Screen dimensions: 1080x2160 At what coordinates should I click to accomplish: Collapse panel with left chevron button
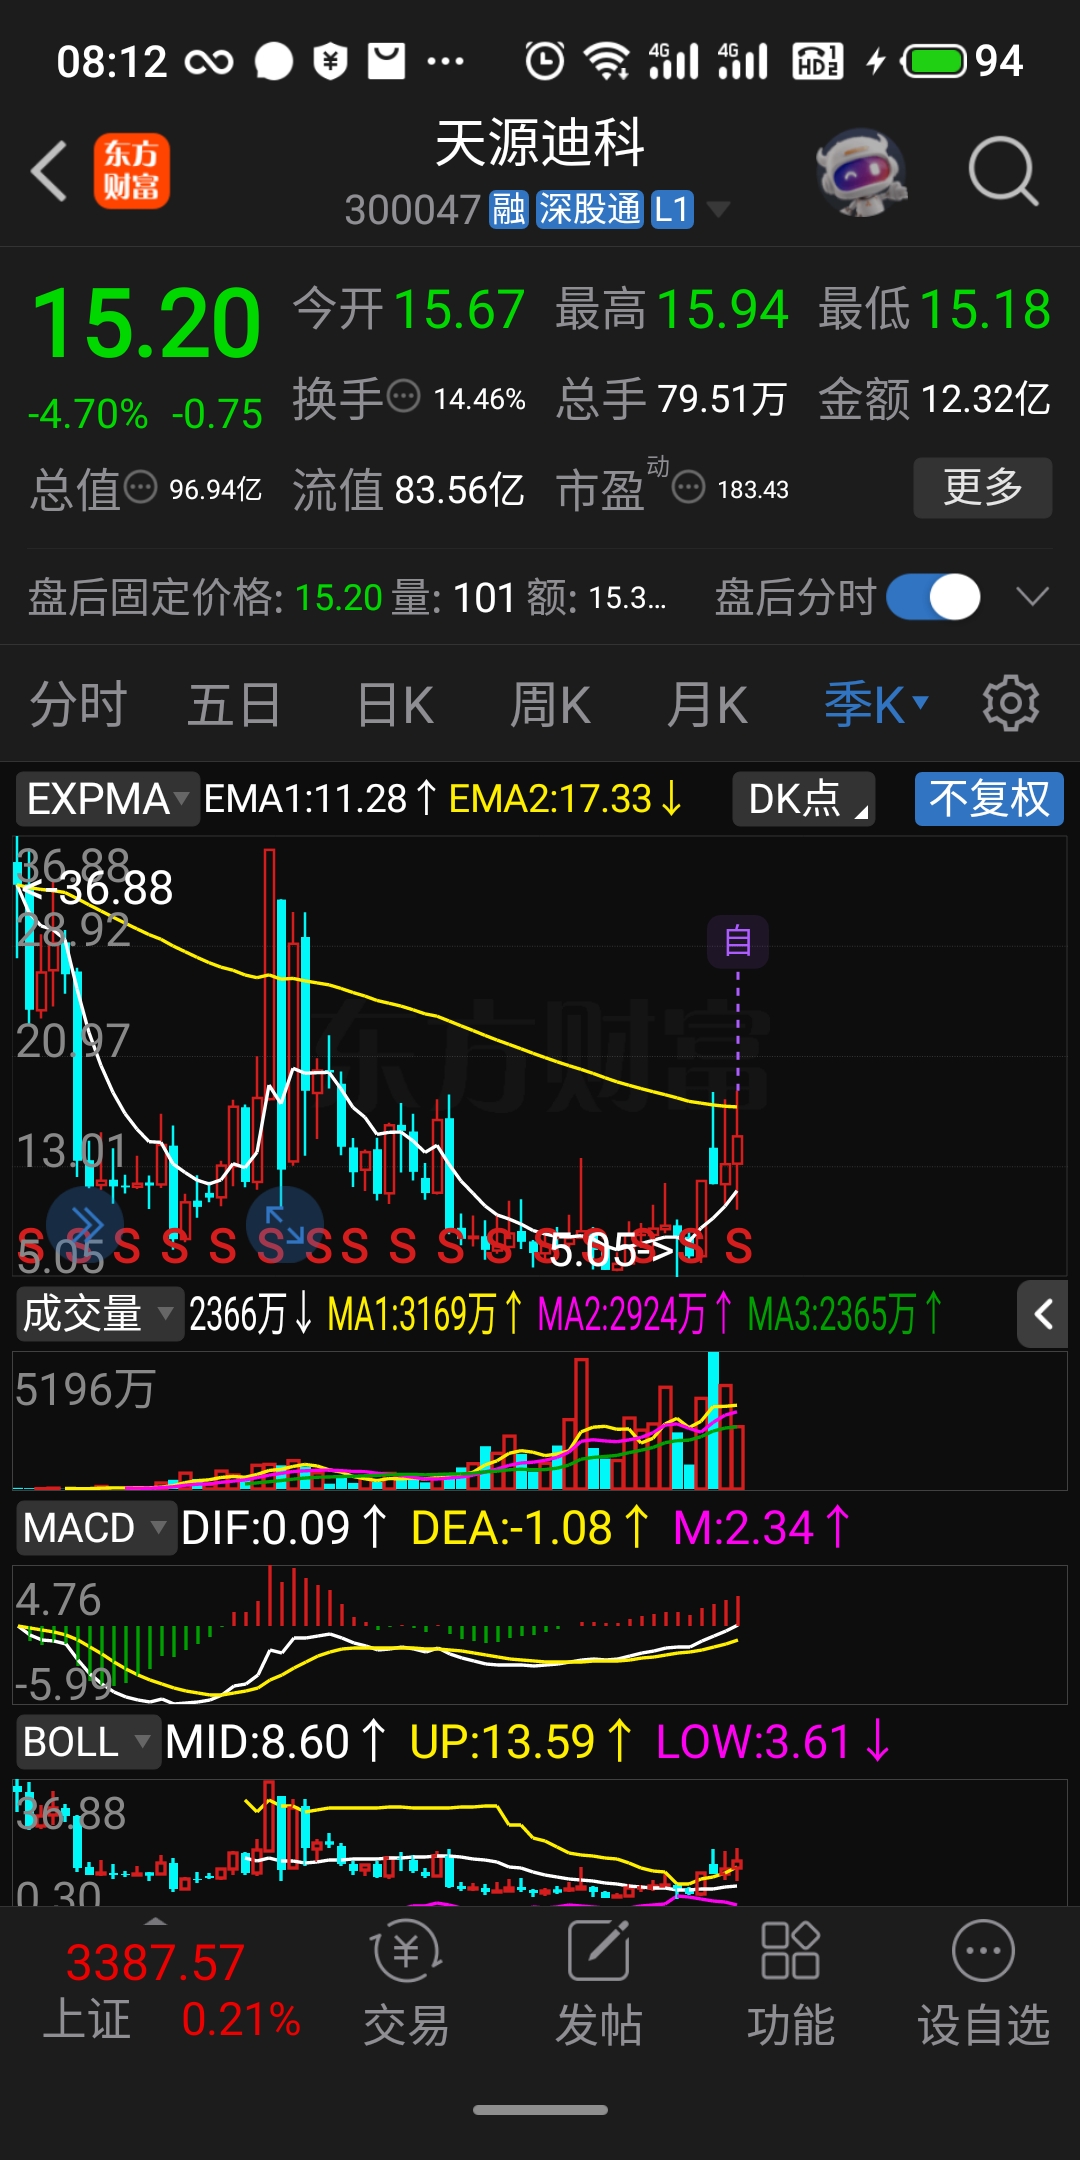pyautogui.click(x=1043, y=1314)
